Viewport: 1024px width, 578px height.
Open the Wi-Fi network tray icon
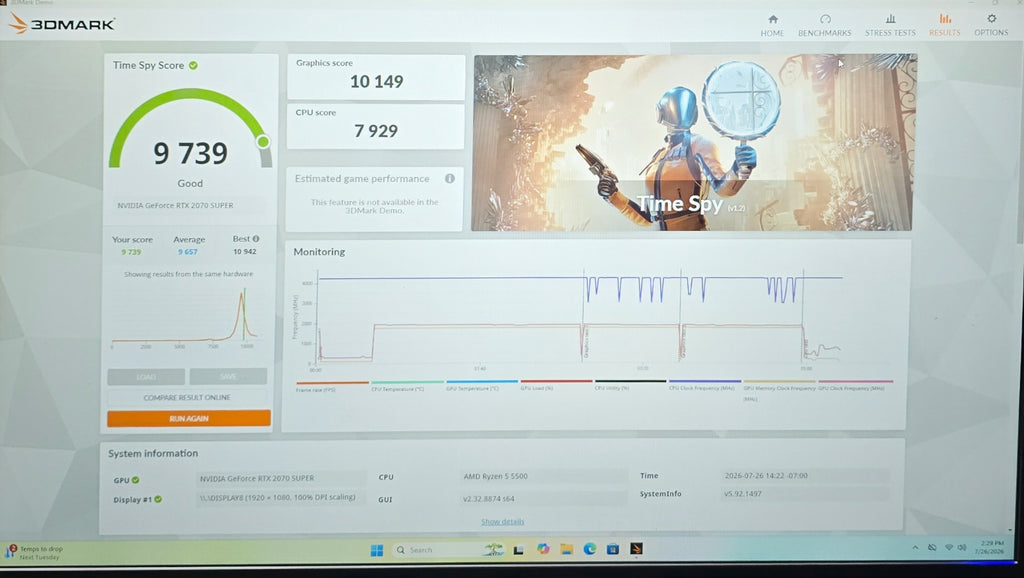point(948,547)
